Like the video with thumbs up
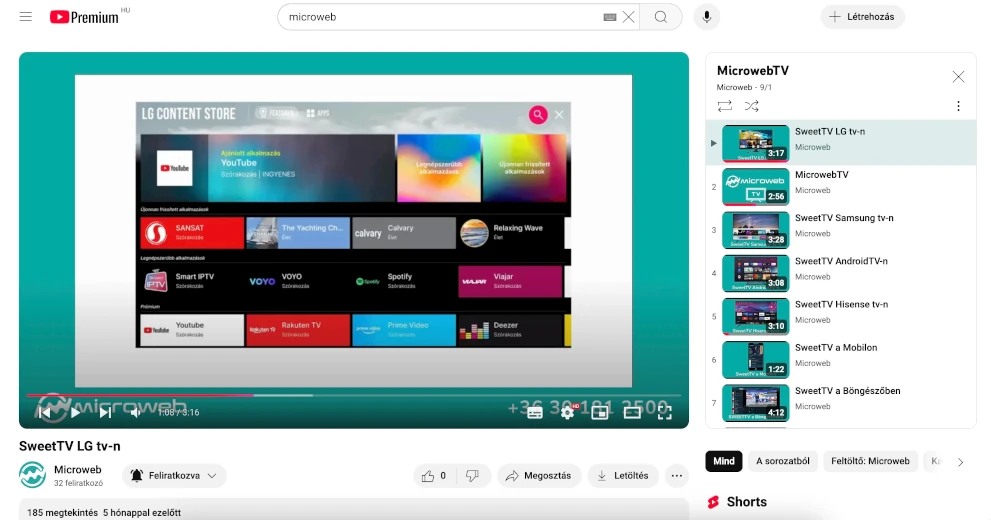This screenshot has height=520, width=991. [433, 476]
